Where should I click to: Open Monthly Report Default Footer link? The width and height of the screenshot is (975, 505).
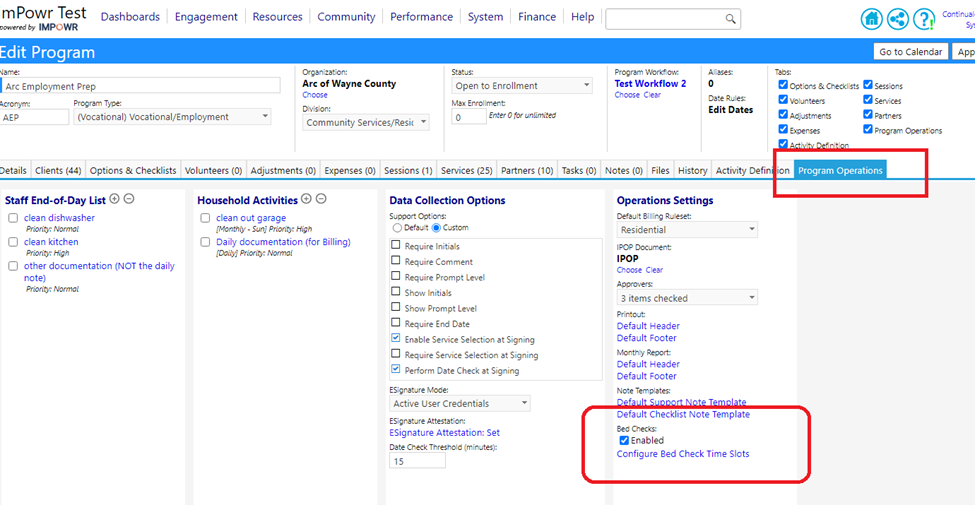point(646,376)
